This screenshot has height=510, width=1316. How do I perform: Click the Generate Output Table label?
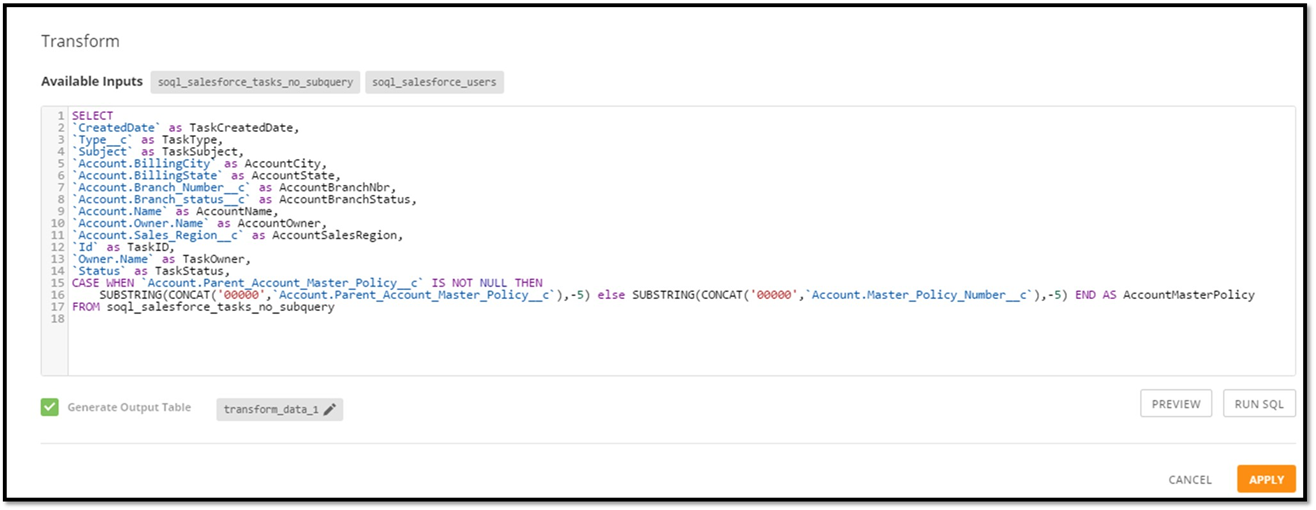[x=129, y=408]
